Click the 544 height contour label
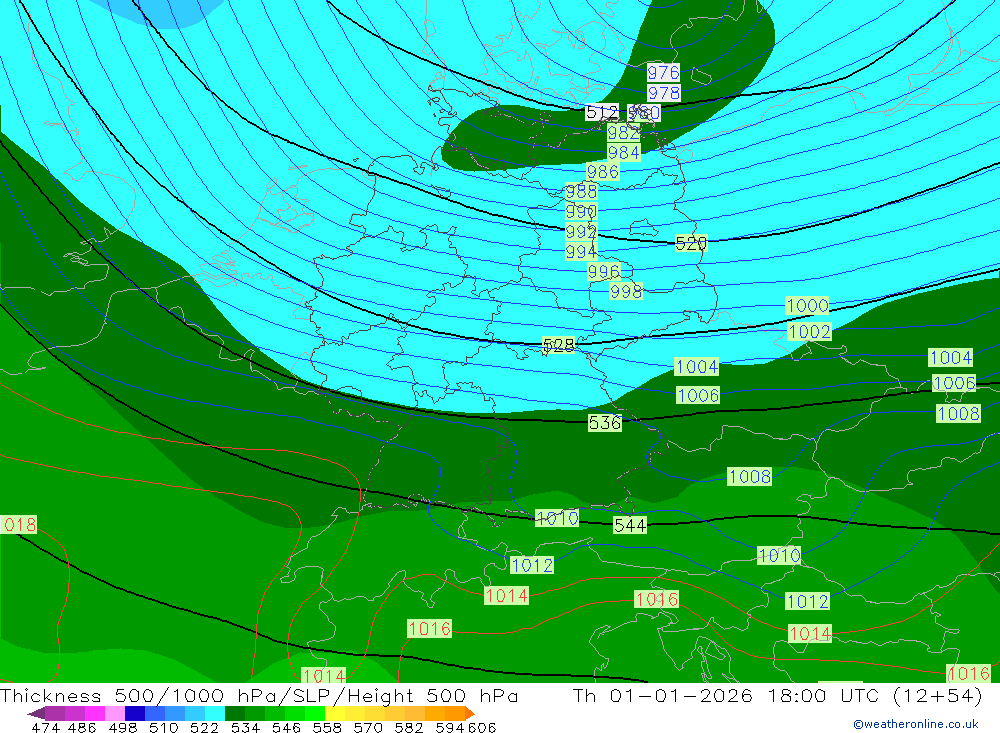This screenshot has height=733, width=1000. pos(629,525)
